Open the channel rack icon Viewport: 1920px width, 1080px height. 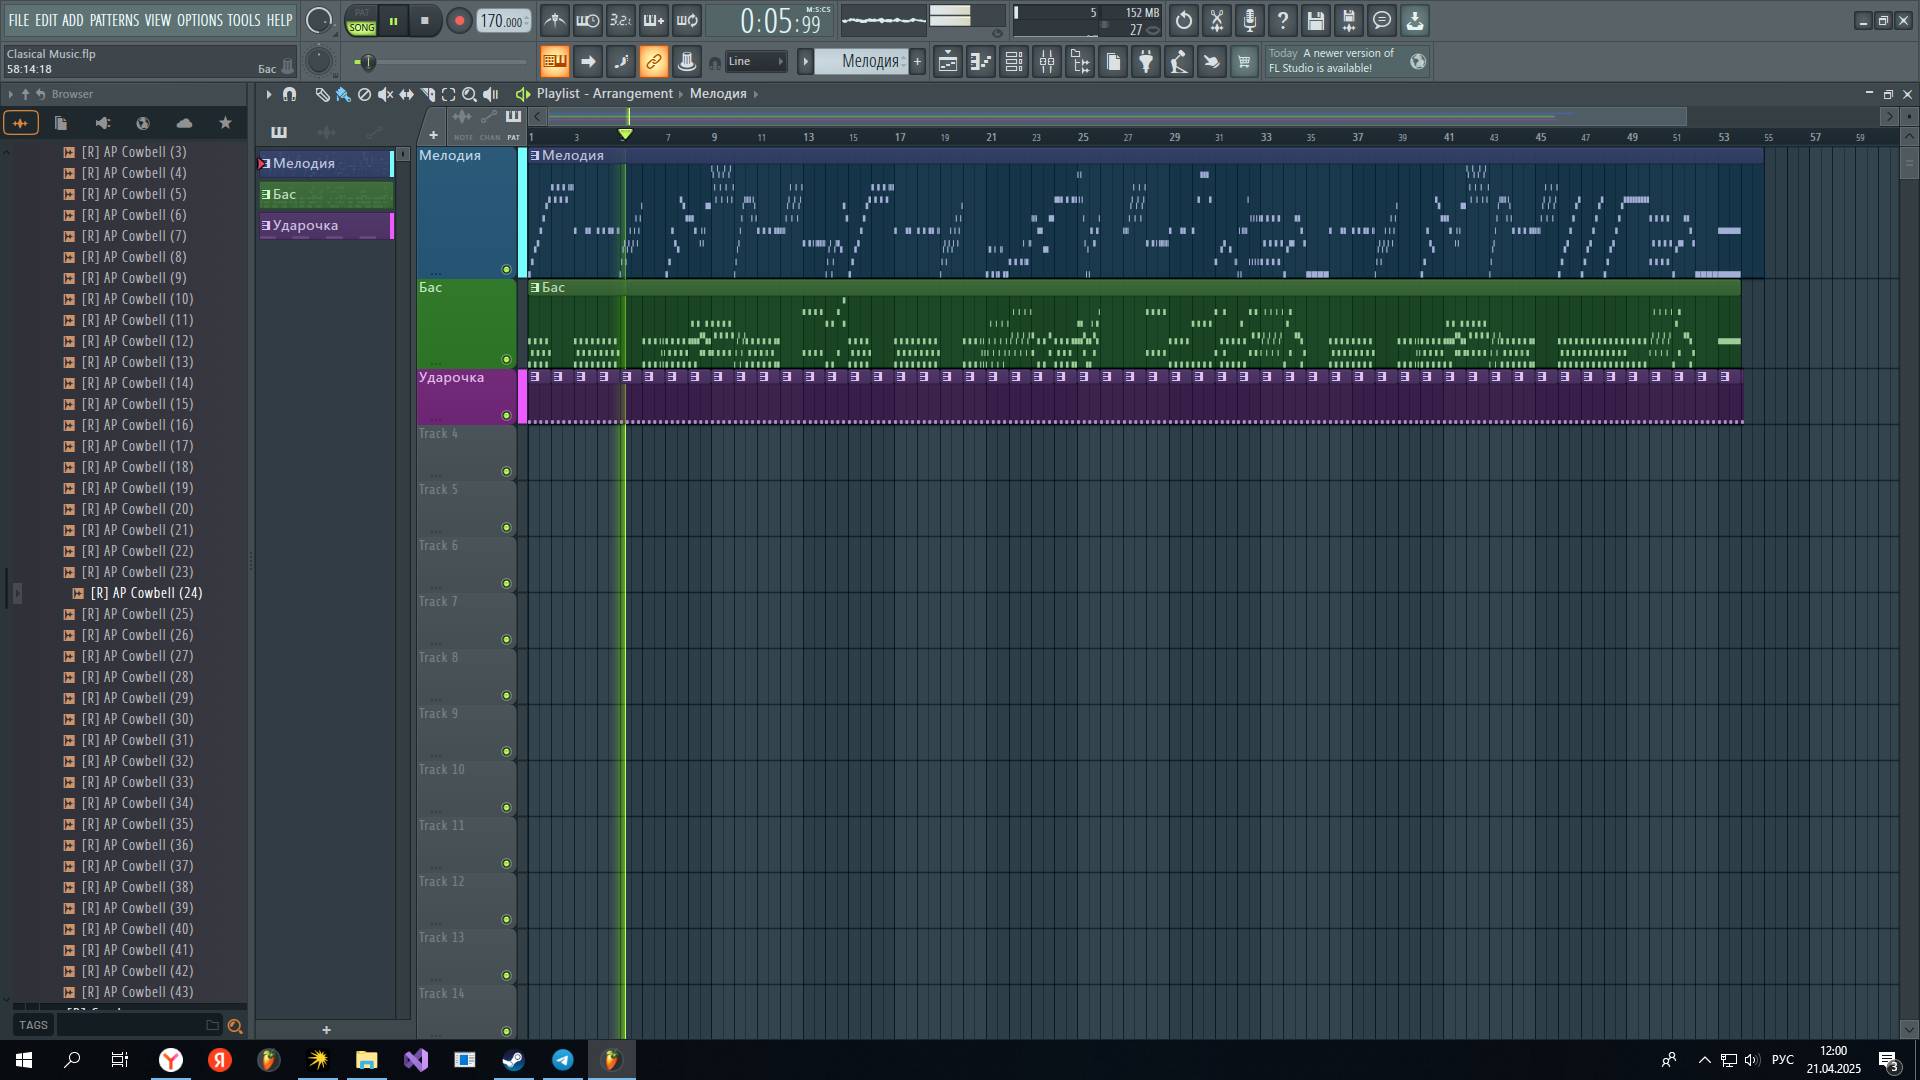[1014, 62]
